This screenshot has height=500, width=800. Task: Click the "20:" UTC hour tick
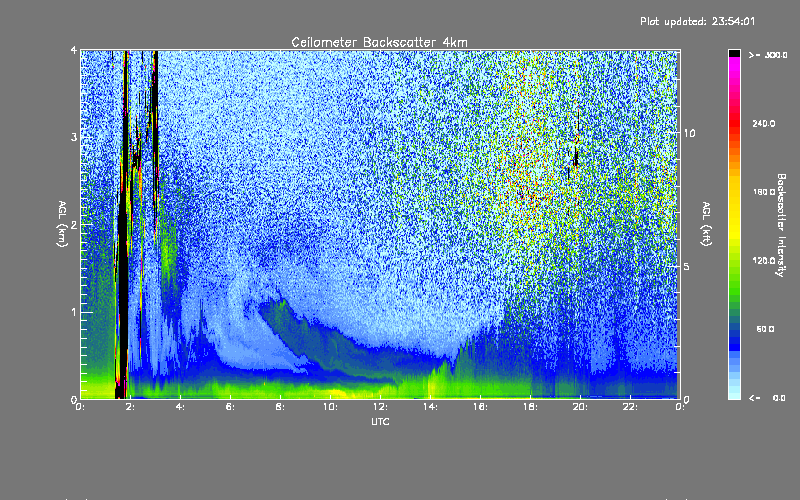pyautogui.click(x=580, y=407)
